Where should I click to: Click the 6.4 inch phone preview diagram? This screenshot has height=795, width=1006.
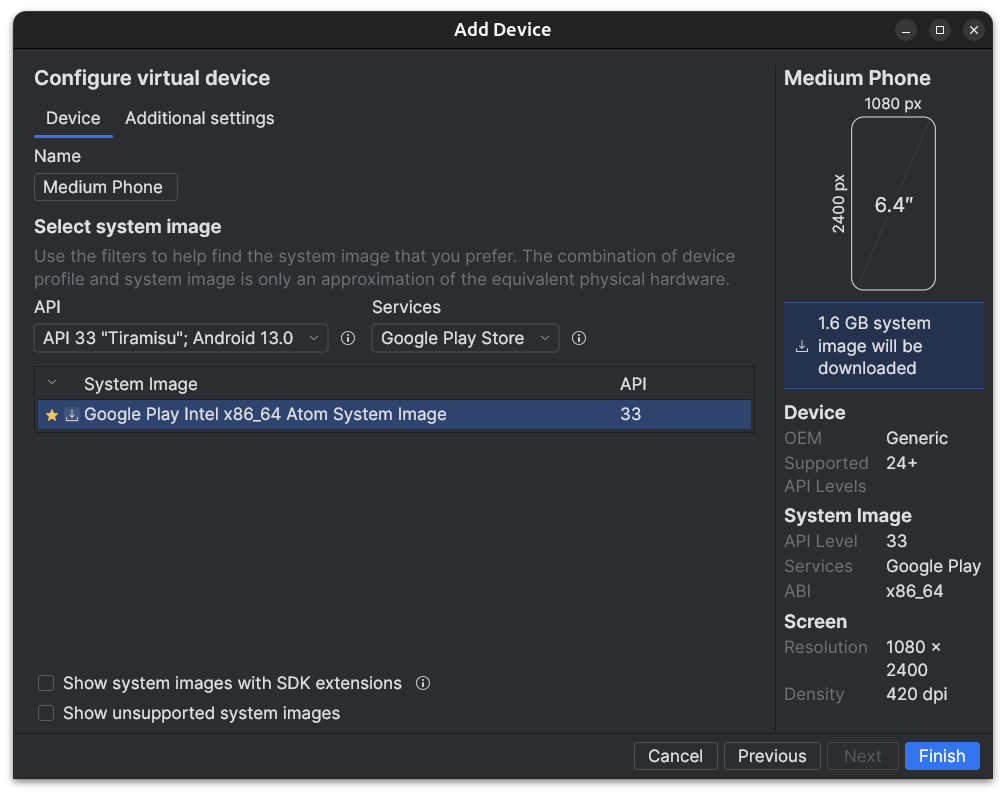[x=893, y=203]
